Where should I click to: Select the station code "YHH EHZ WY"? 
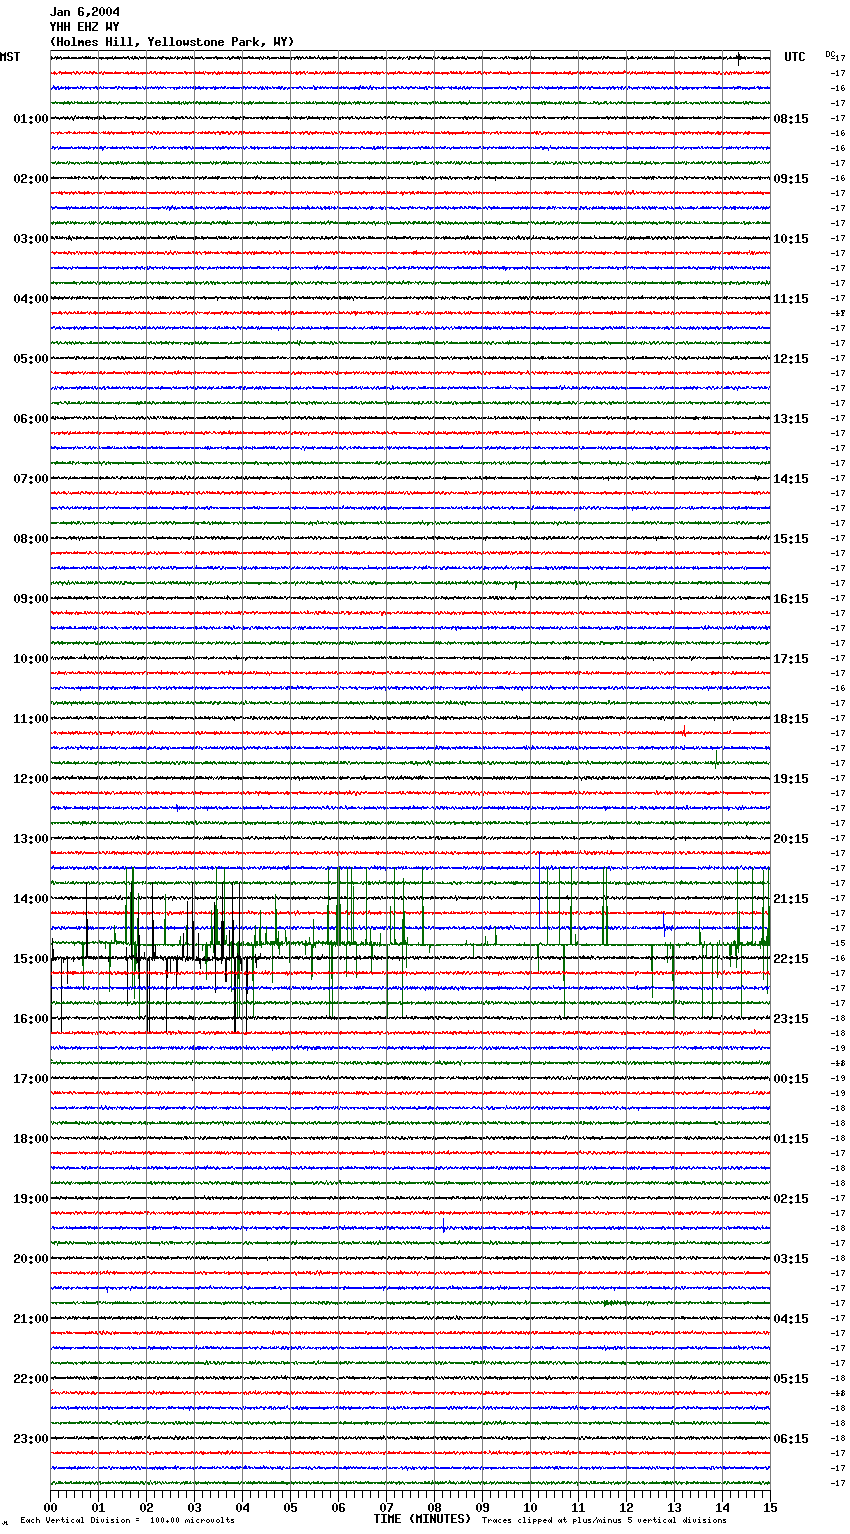85,27
